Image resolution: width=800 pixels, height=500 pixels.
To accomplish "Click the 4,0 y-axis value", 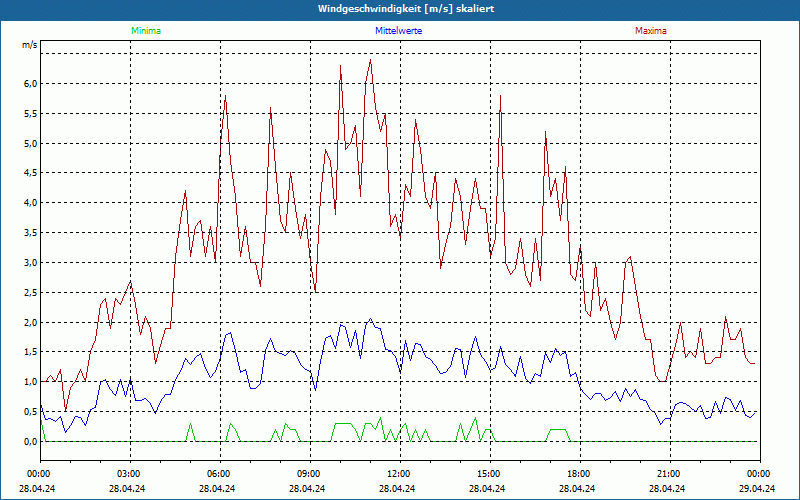I will click(x=32, y=203).
